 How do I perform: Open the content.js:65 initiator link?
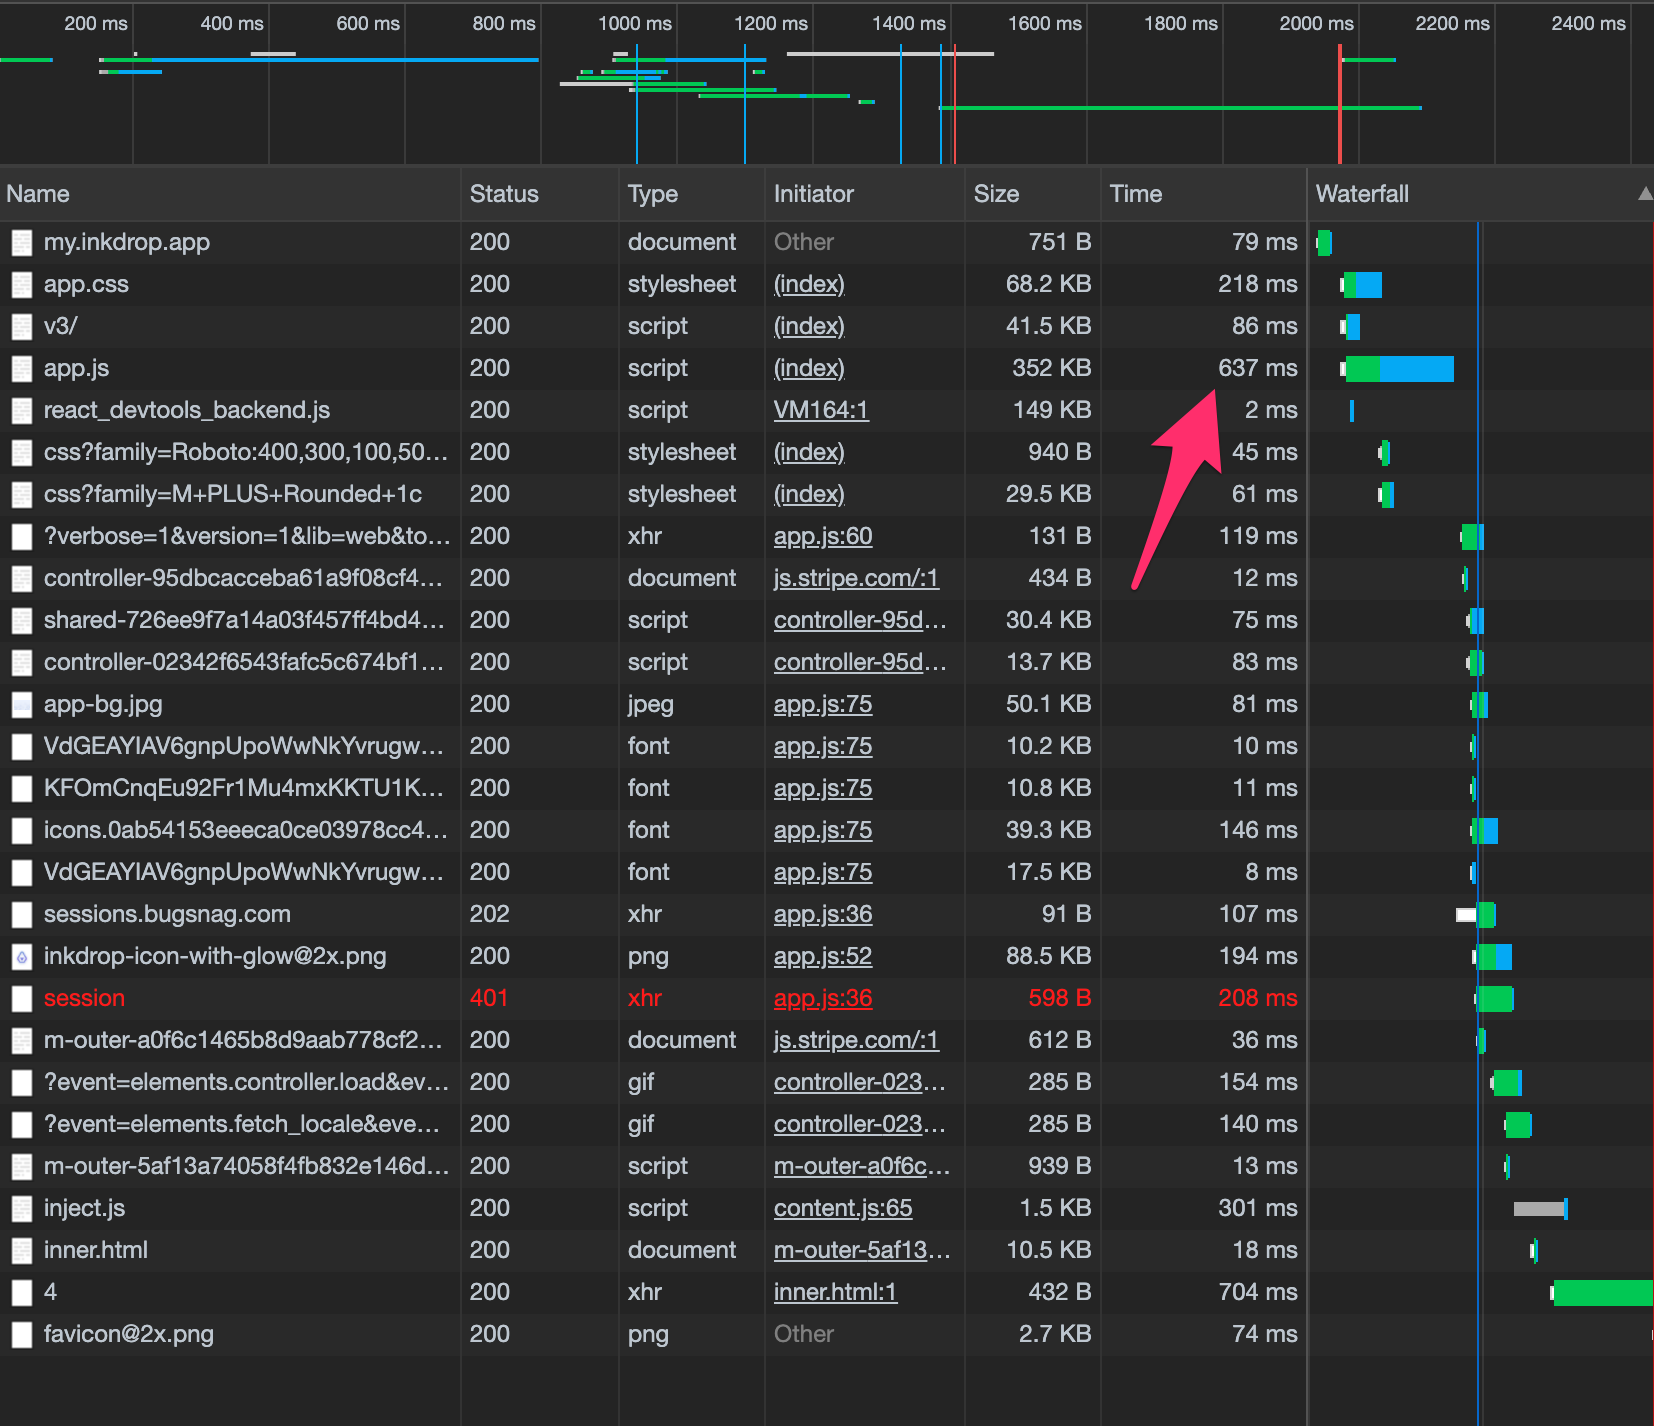(843, 1209)
